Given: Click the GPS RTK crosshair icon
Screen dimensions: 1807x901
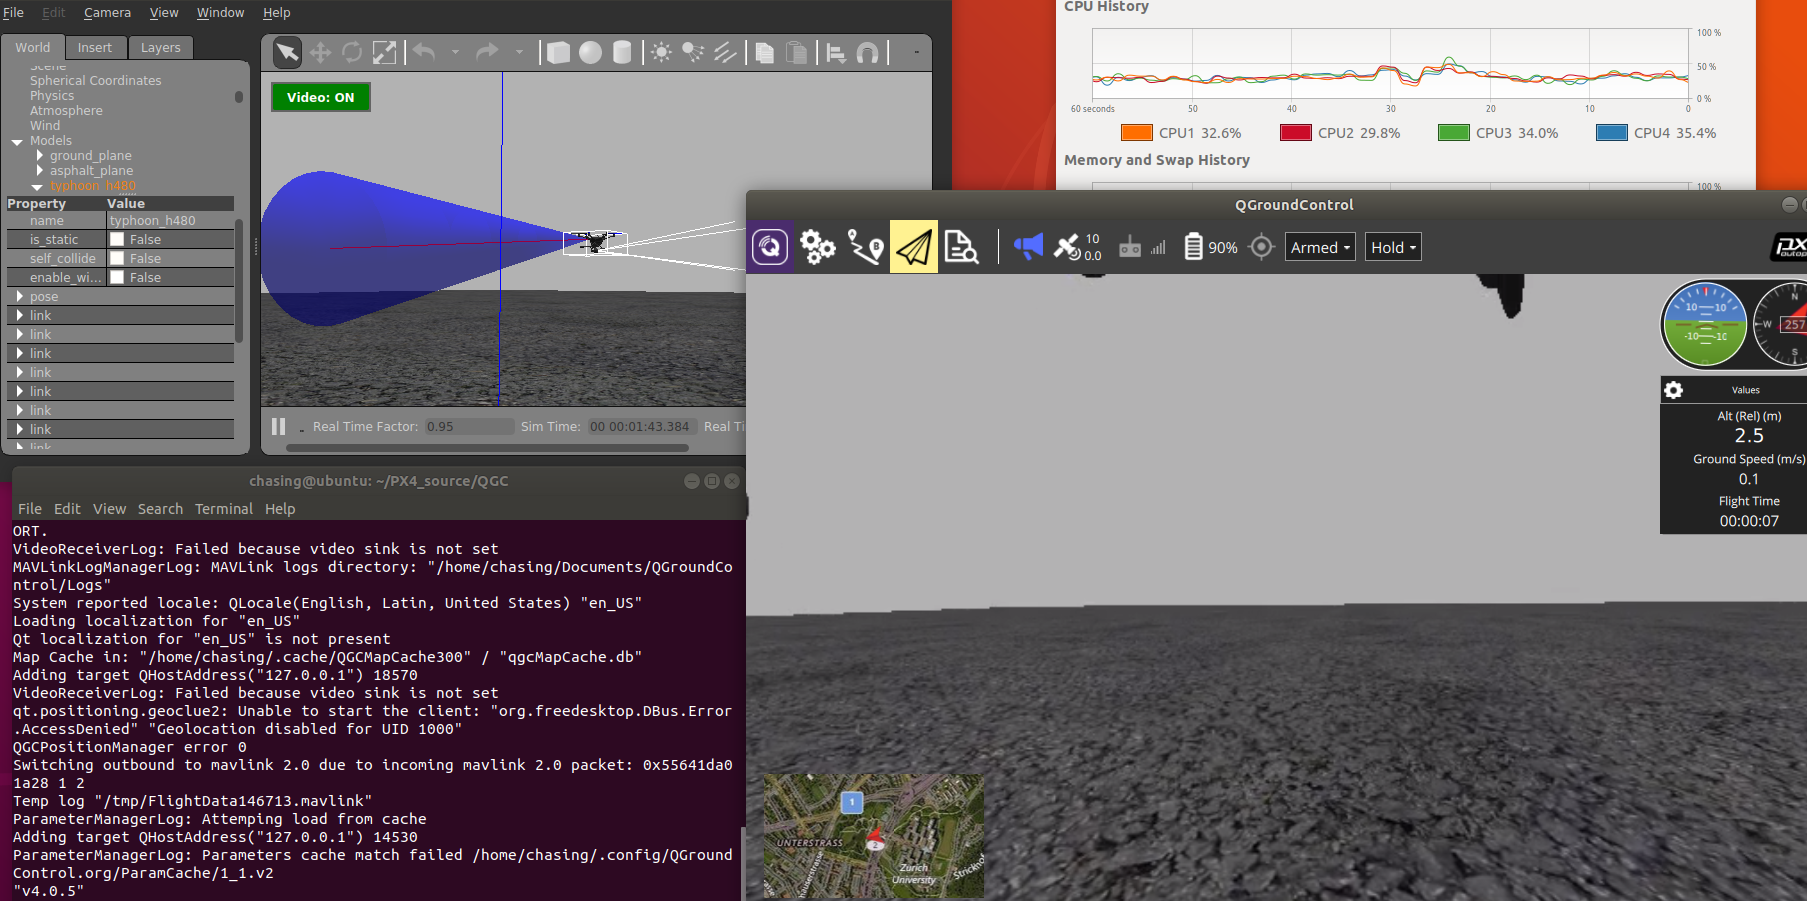Looking at the screenshot, I should (x=1262, y=247).
